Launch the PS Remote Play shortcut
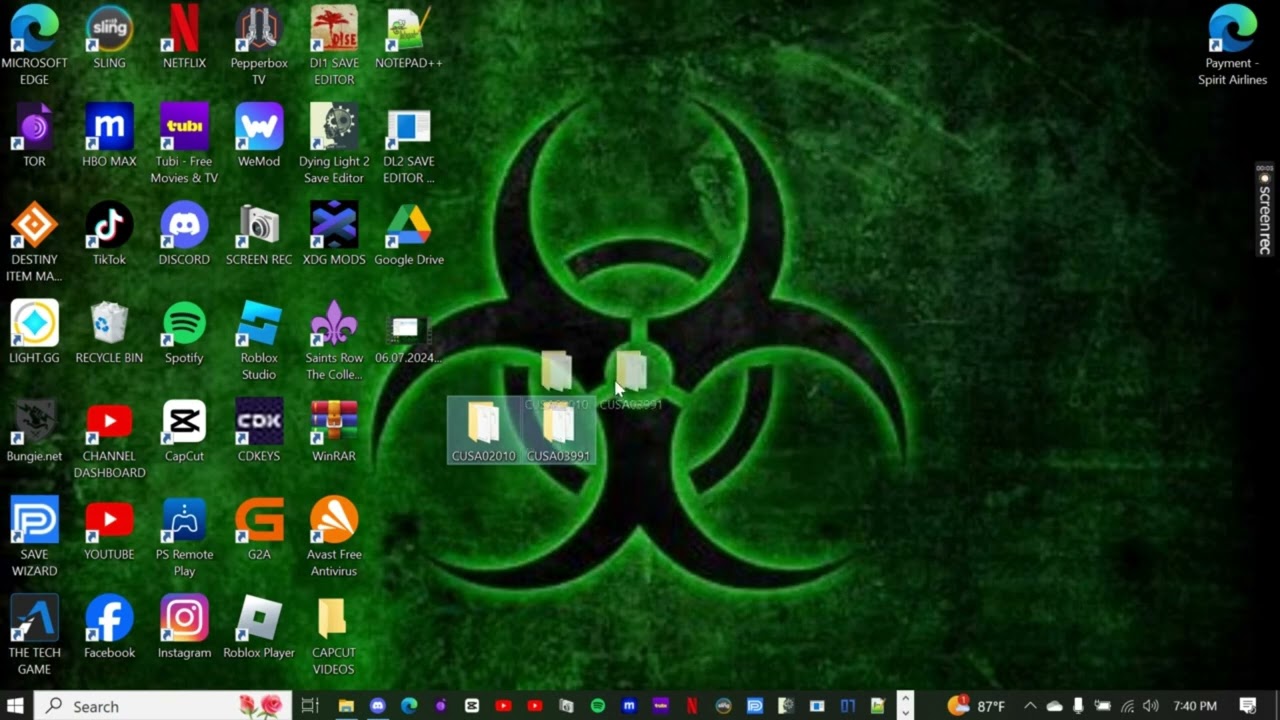The width and height of the screenshot is (1280, 720). click(184, 537)
